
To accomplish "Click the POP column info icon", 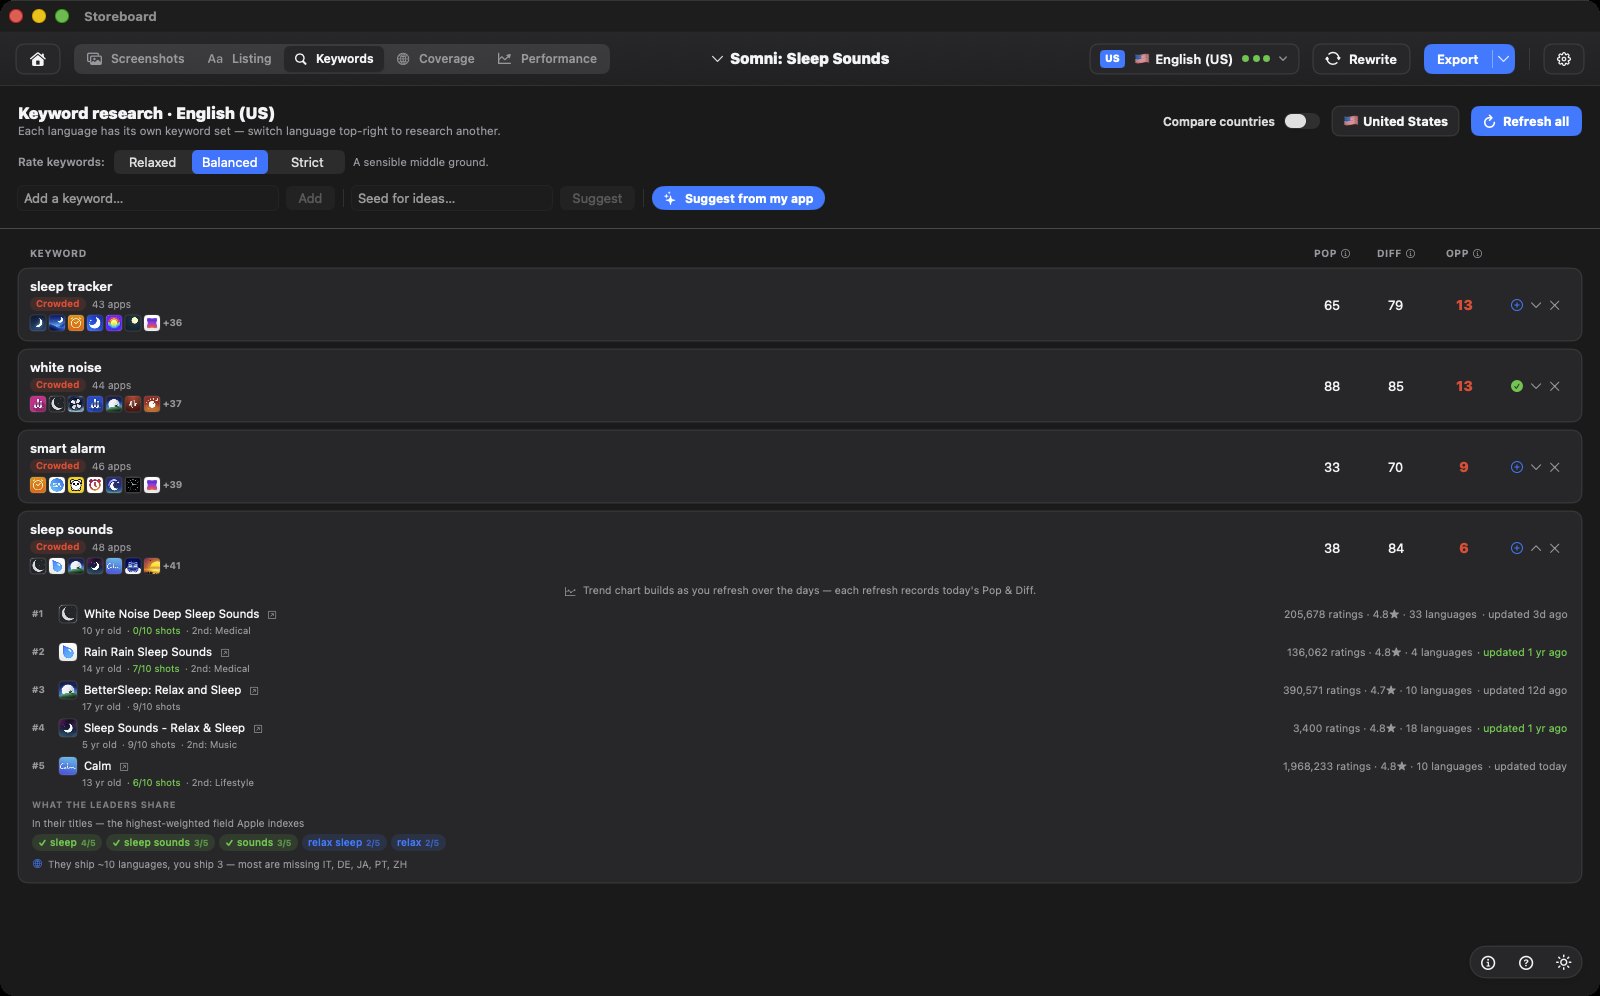I will point(1345,254).
